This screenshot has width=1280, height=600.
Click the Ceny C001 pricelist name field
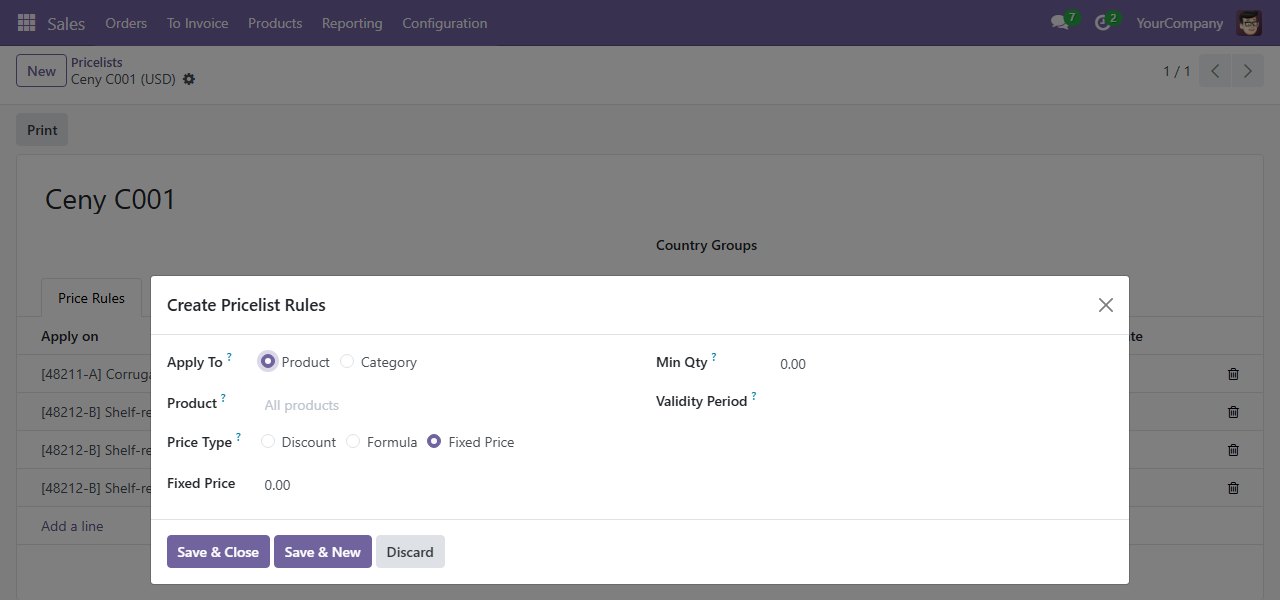[x=110, y=199]
